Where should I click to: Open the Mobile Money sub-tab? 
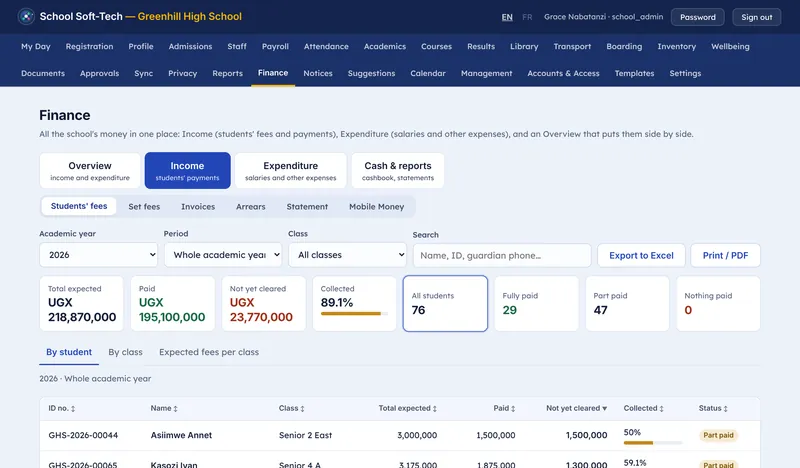[377, 207]
